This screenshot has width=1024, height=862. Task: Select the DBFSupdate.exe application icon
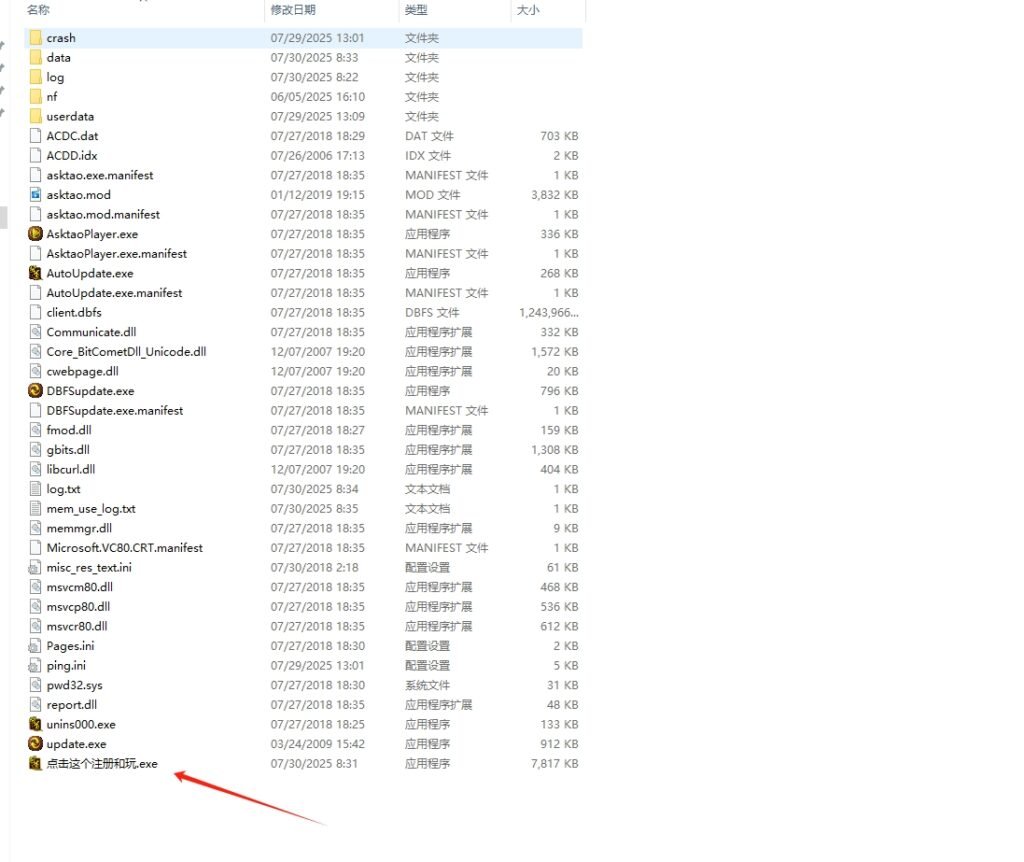[x=36, y=391]
